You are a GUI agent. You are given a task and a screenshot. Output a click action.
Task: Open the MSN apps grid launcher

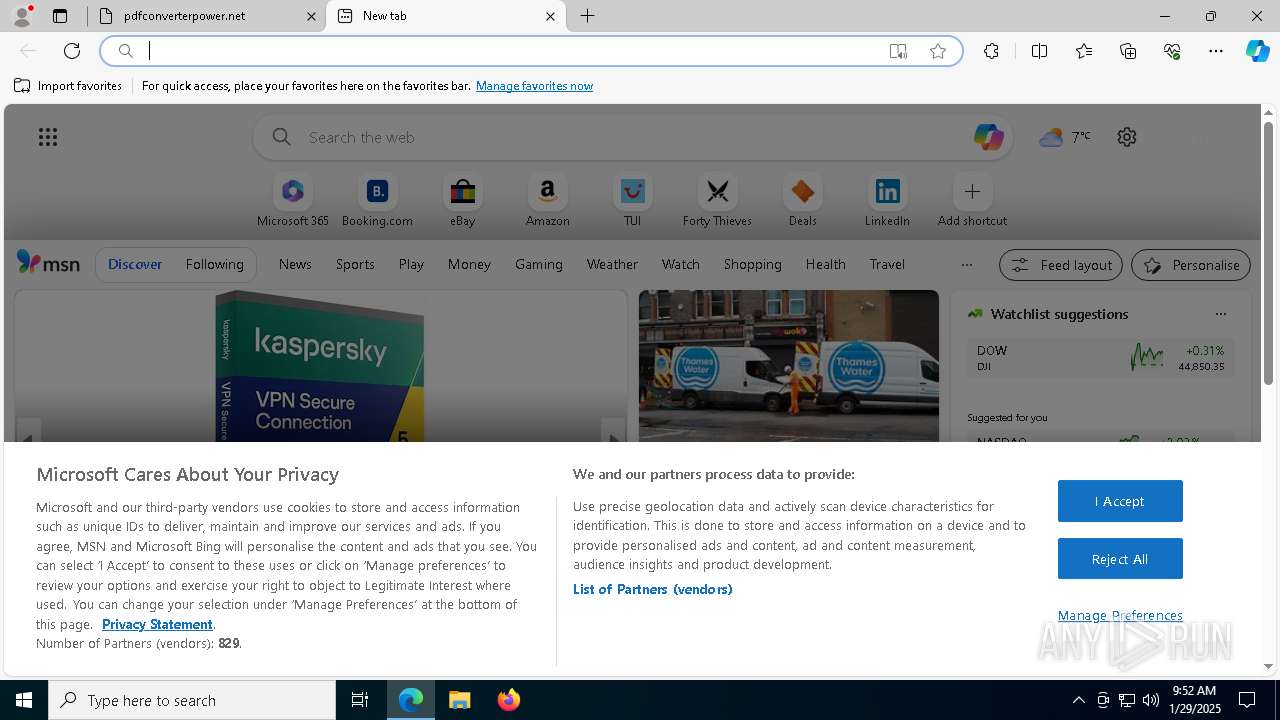pyautogui.click(x=48, y=137)
